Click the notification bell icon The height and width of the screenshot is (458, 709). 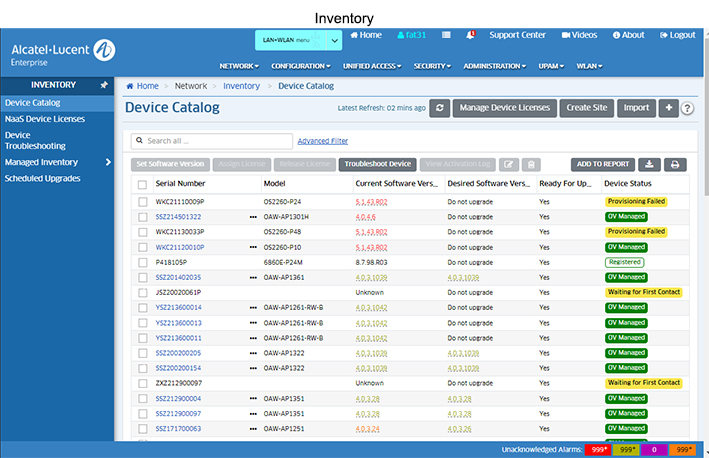(x=471, y=35)
